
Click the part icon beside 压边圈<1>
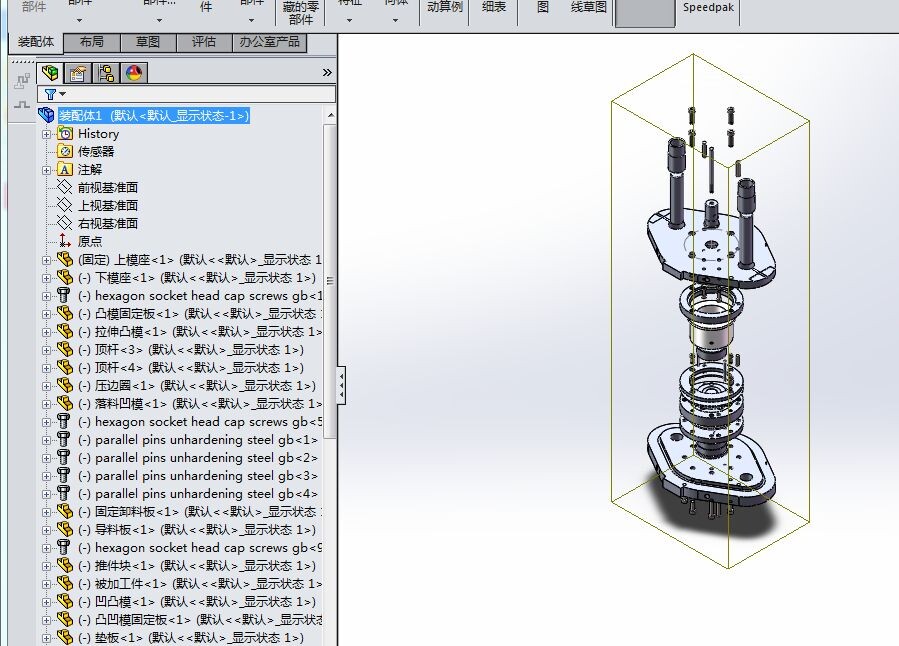(x=65, y=386)
